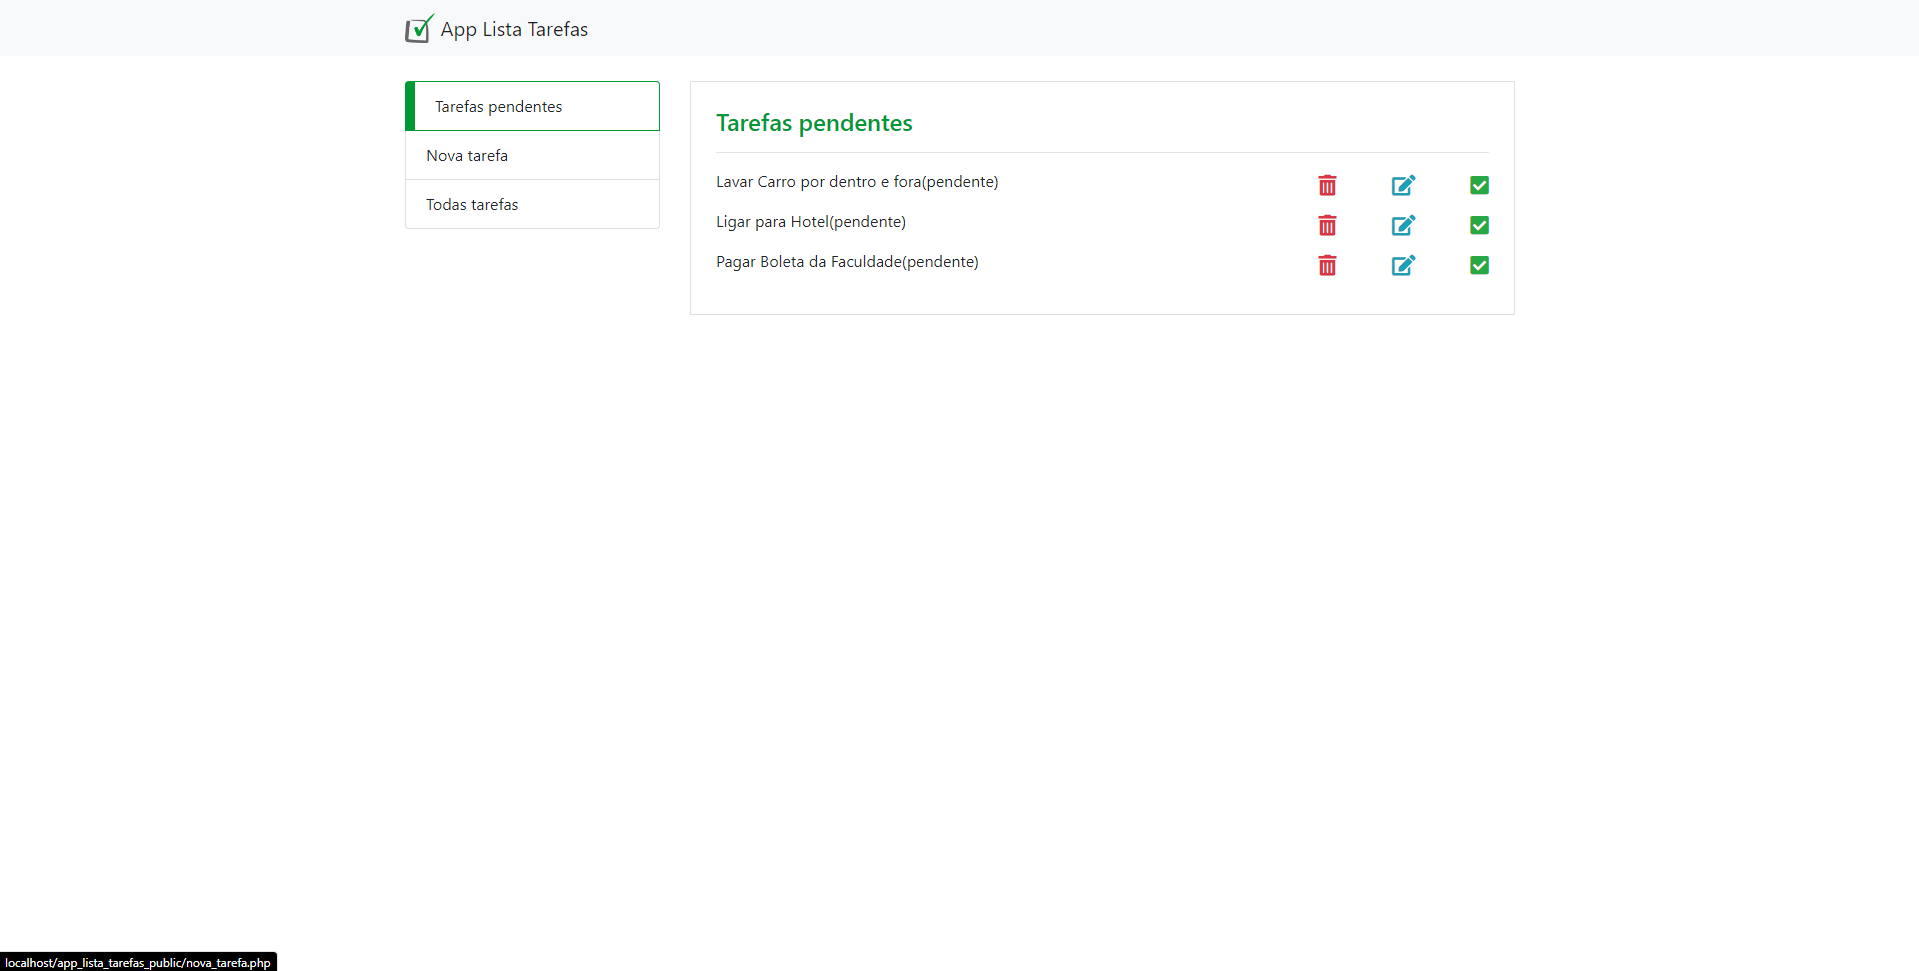The height and width of the screenshot is (971, 1919).
Task: Edit the 'Lavar Carro por dentro e fora' task
Action: pyautogui.click(x=1403, y=185)
